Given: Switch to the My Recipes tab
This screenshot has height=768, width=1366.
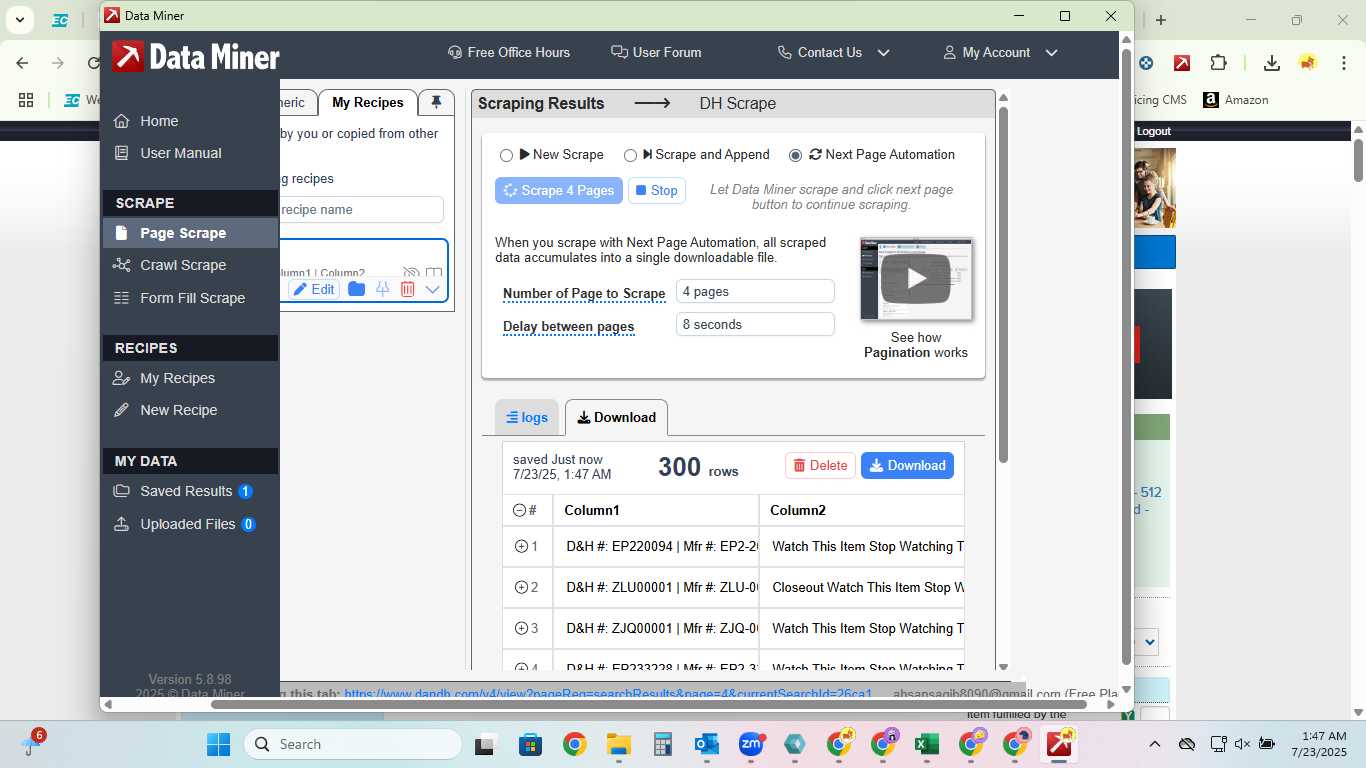Looking at the screenshot, I should tap(368, 103).
